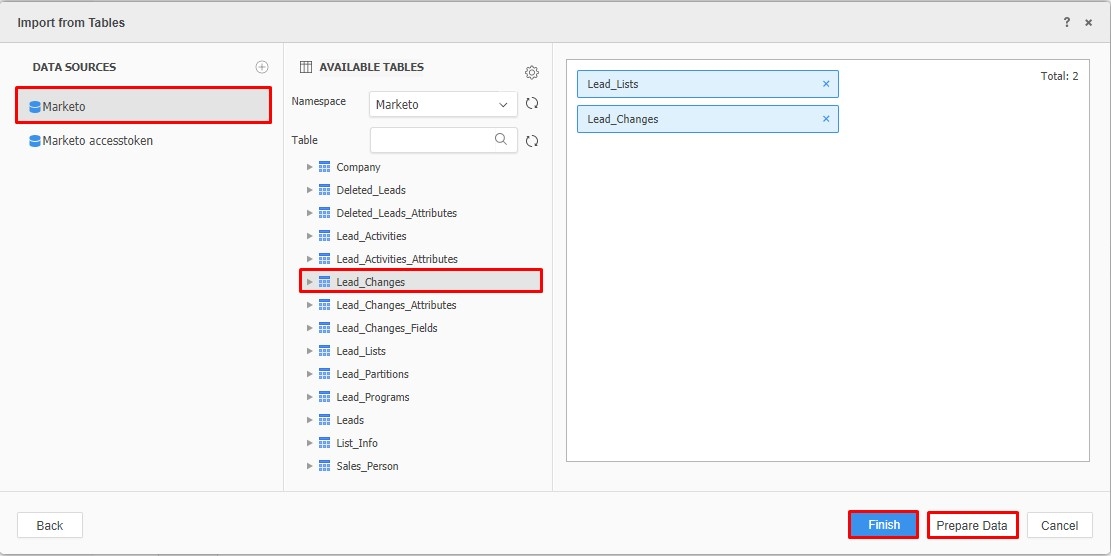Go Back to the previous step
Image resolution: width=1111 pixels, height=556 pixels.
tap(50, 526)
